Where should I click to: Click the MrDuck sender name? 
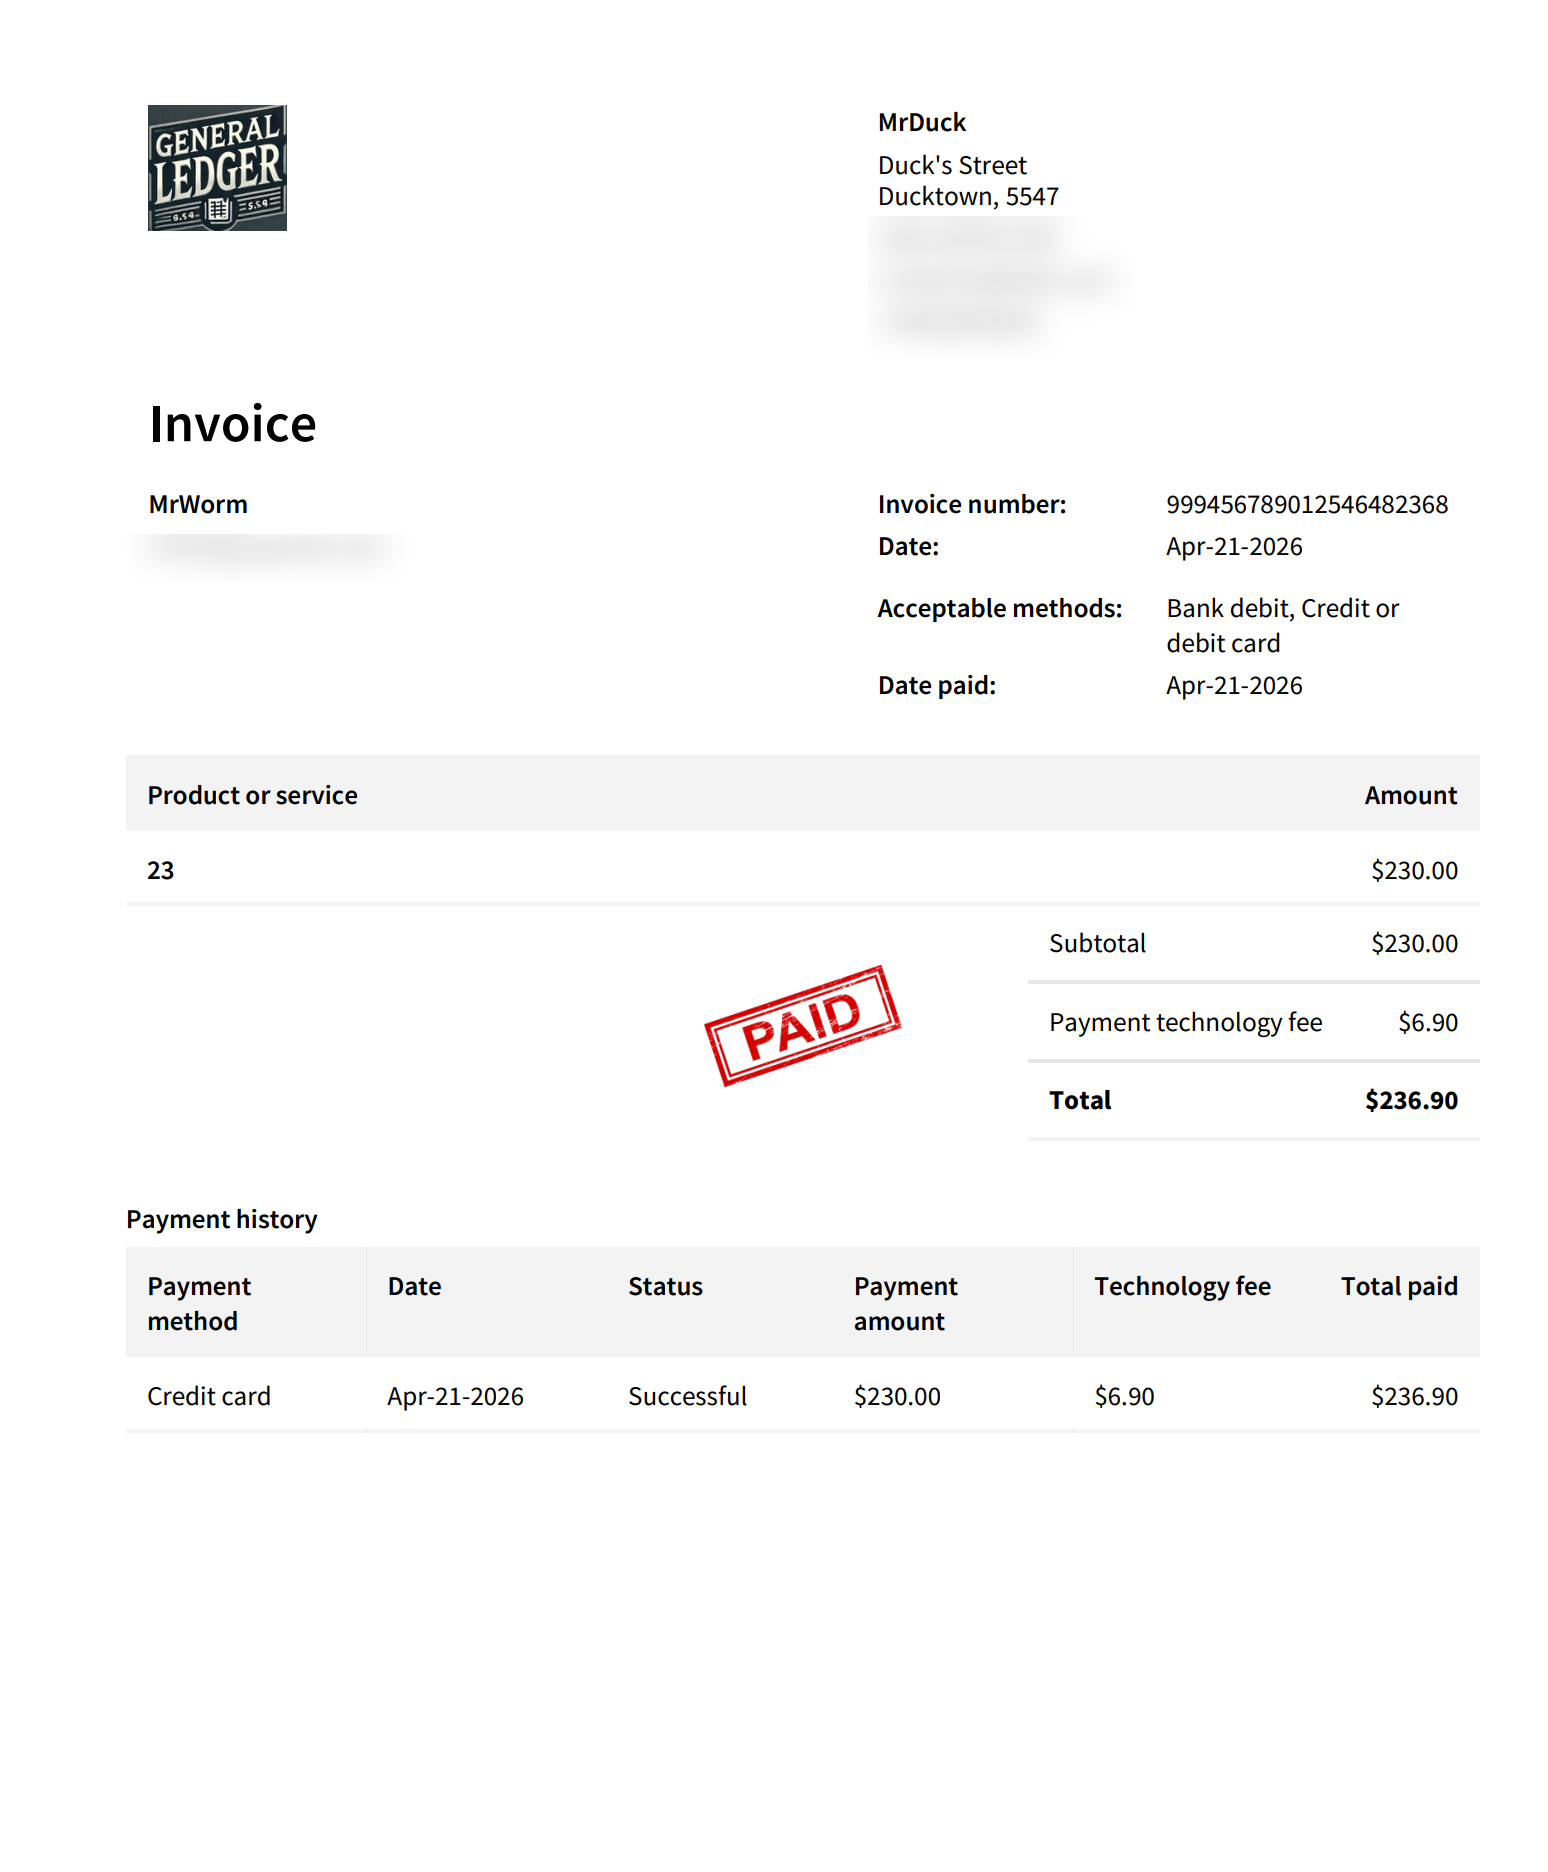click(921, 122)
